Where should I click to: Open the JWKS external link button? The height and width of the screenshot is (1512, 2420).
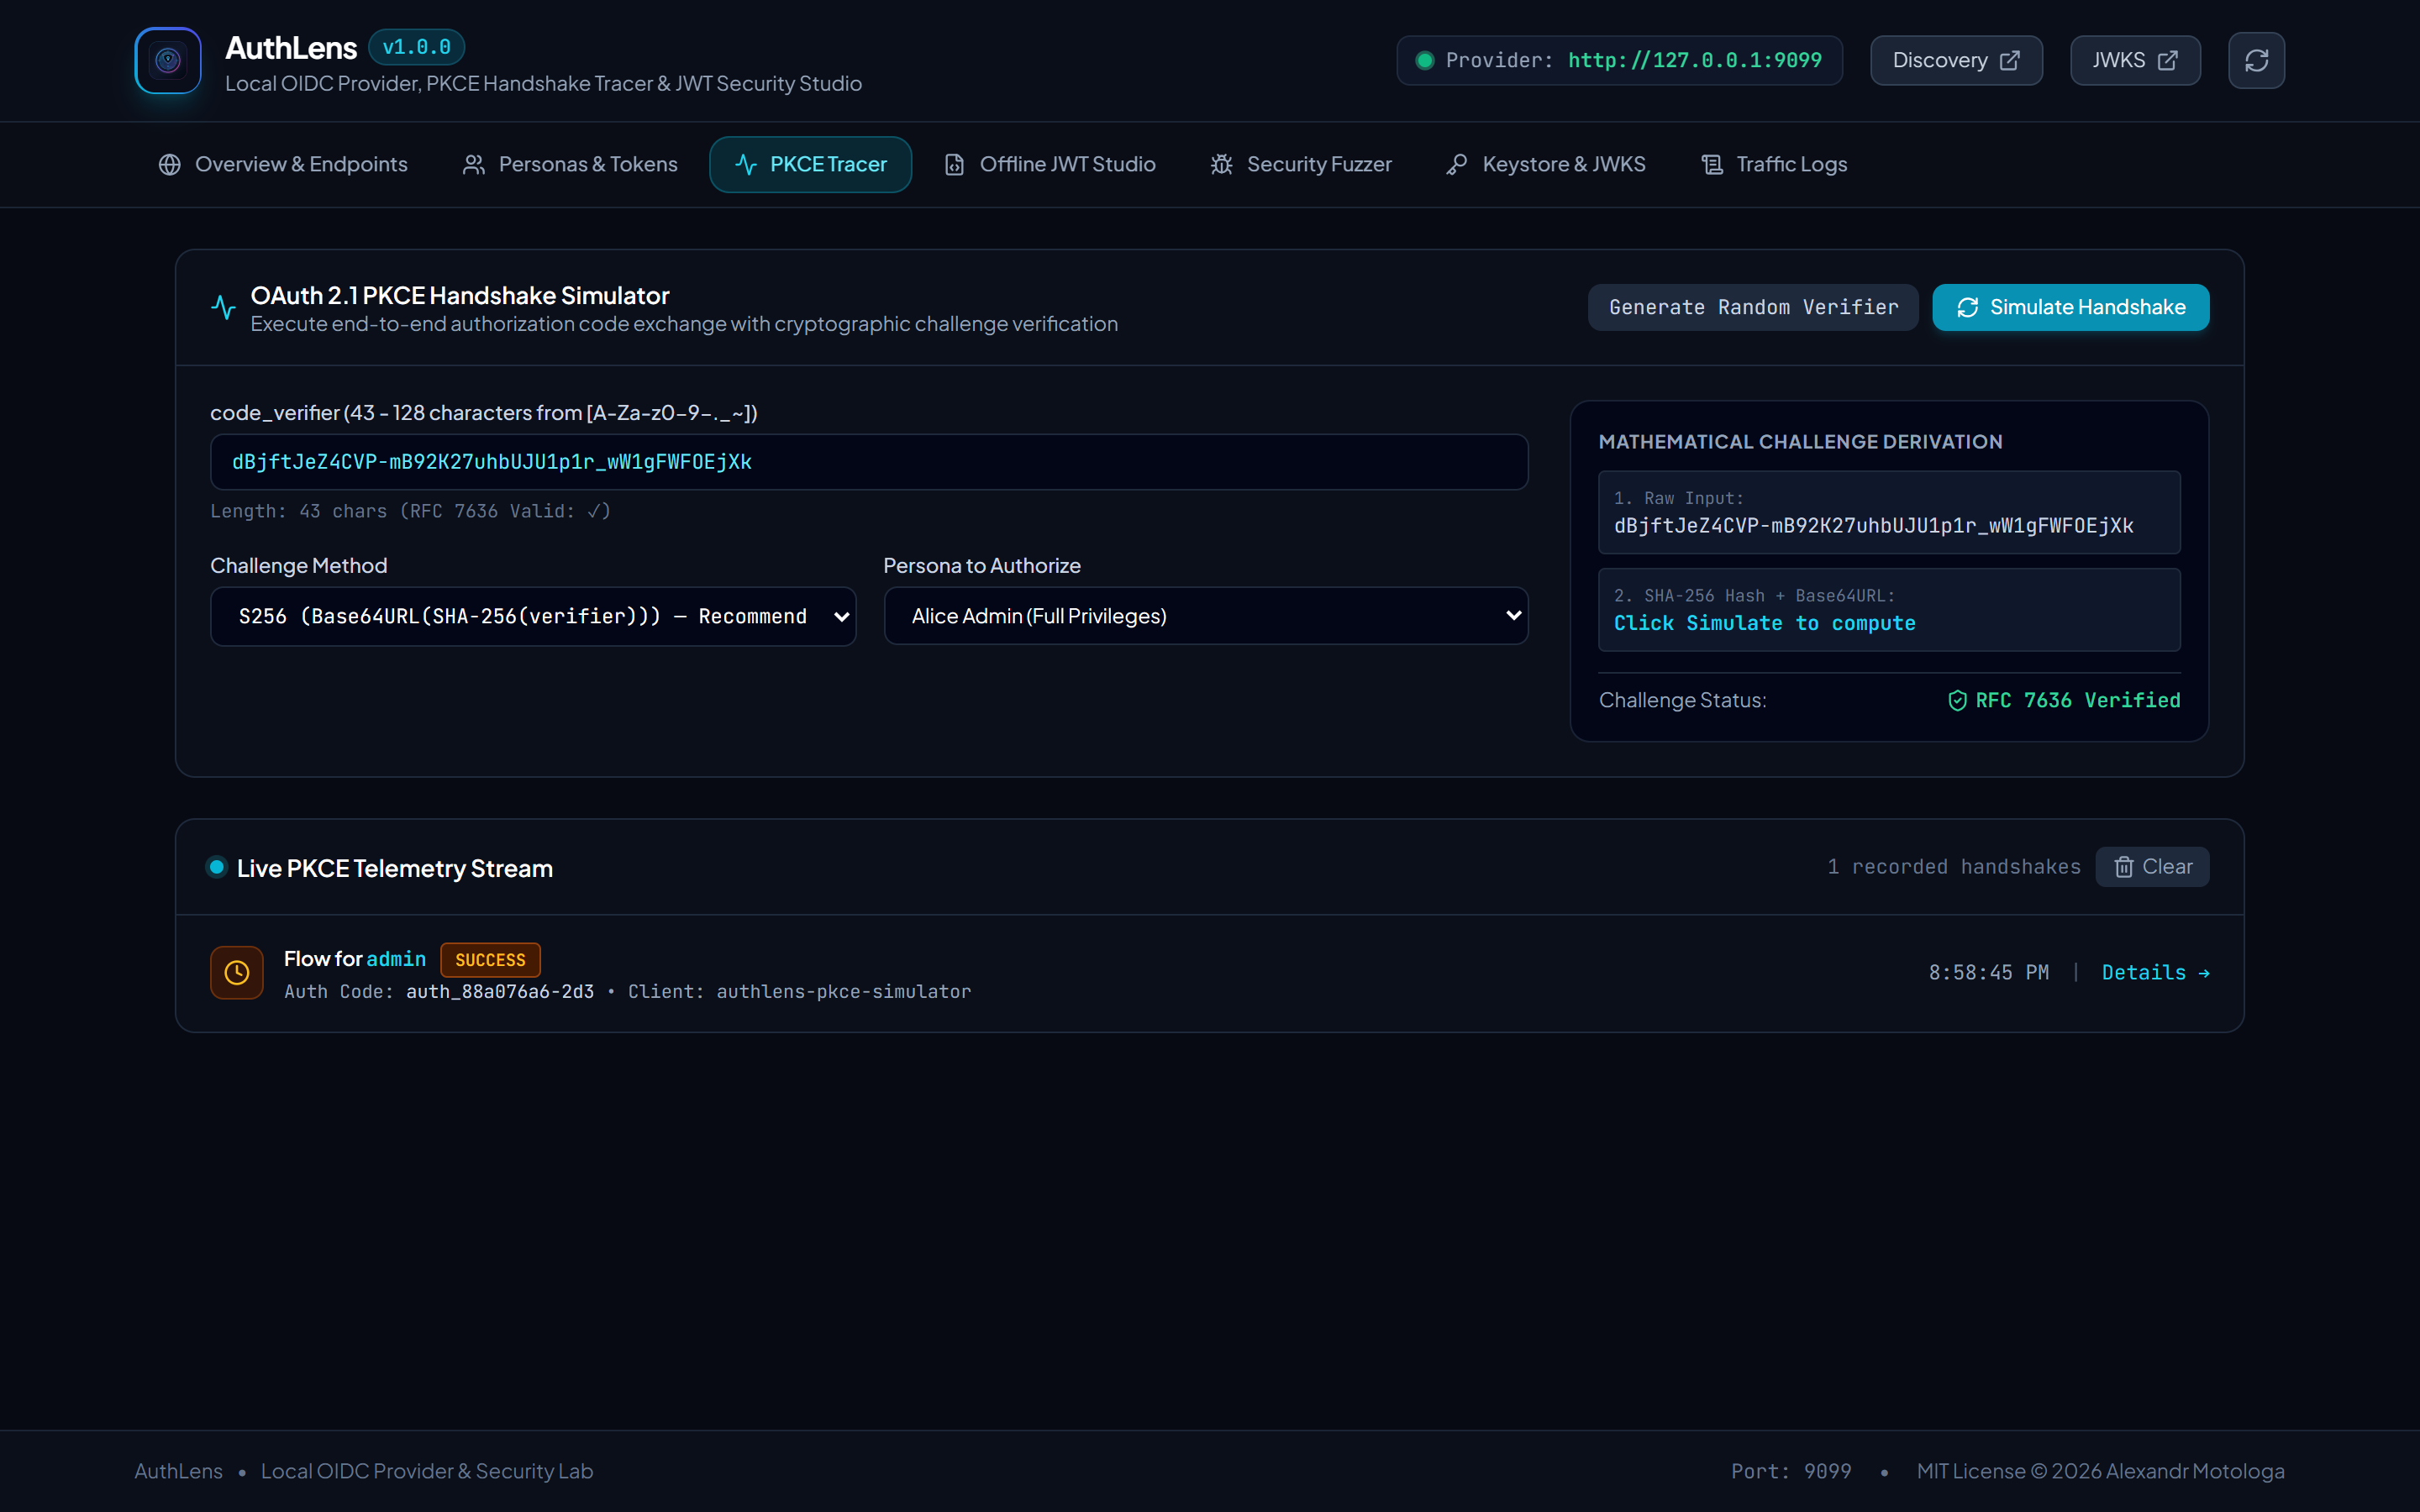click(2134, 61)
